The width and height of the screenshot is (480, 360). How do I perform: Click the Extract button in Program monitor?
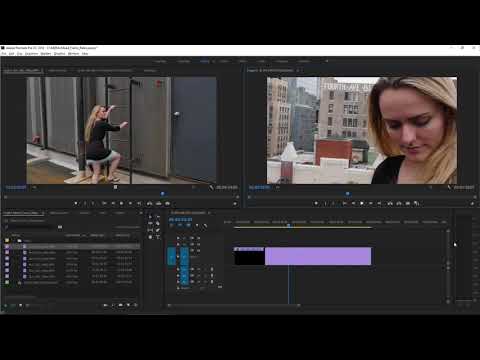pos(399,203)
